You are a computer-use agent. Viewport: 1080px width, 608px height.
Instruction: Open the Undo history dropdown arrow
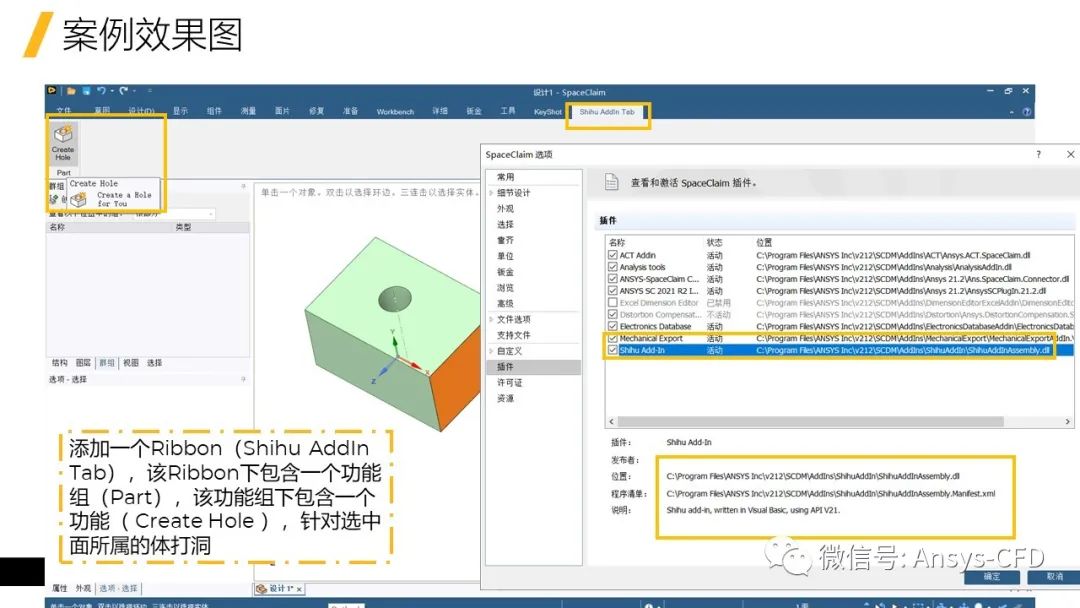(x=112, y=91)
